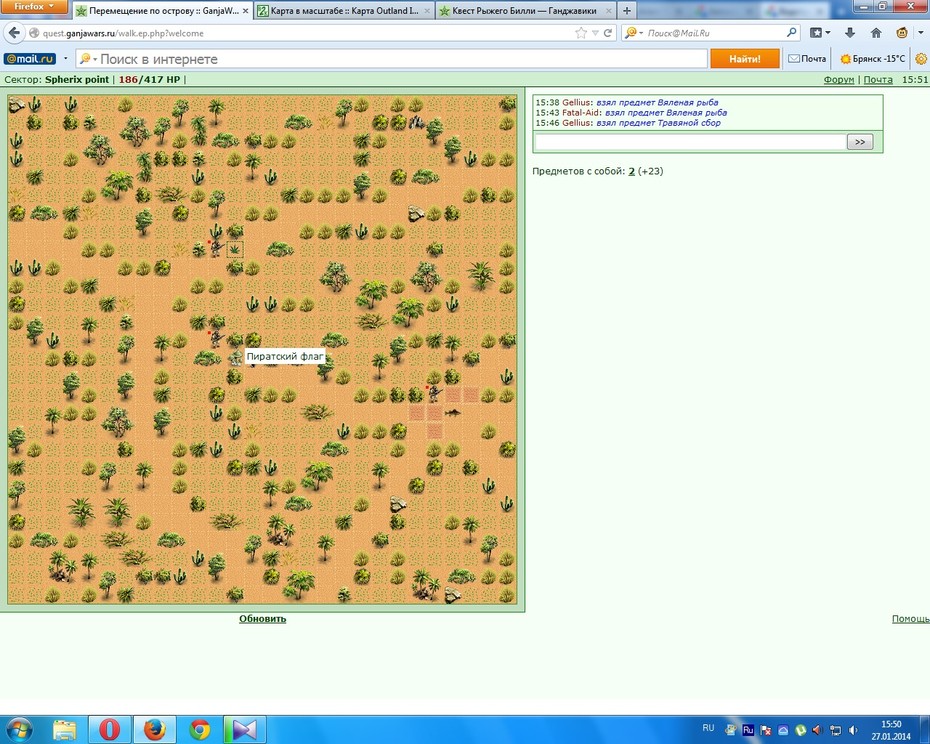This screenshot has width=930, height=744.
Task: Open the Форум link
Action: [x=839, y=80]
